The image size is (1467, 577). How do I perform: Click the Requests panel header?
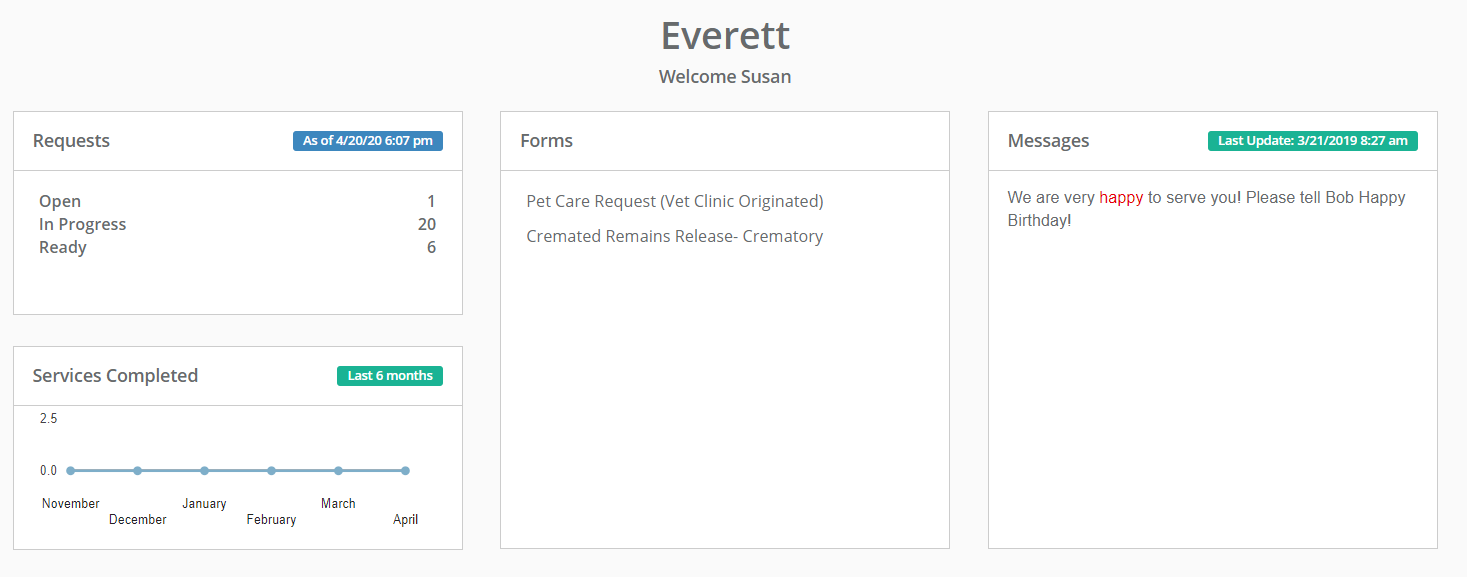click(x=71, y=141)
